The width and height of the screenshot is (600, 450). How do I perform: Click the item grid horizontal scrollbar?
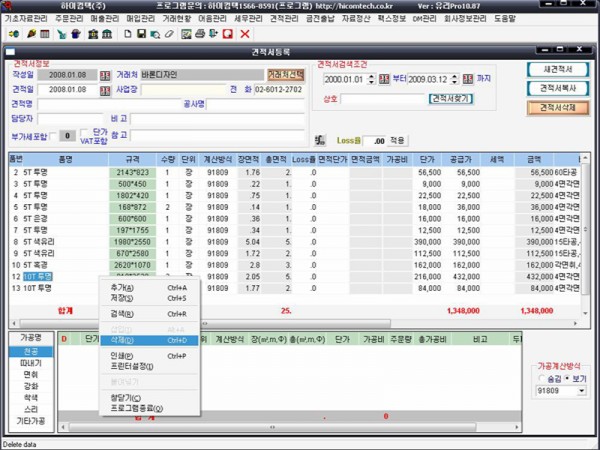294,323
